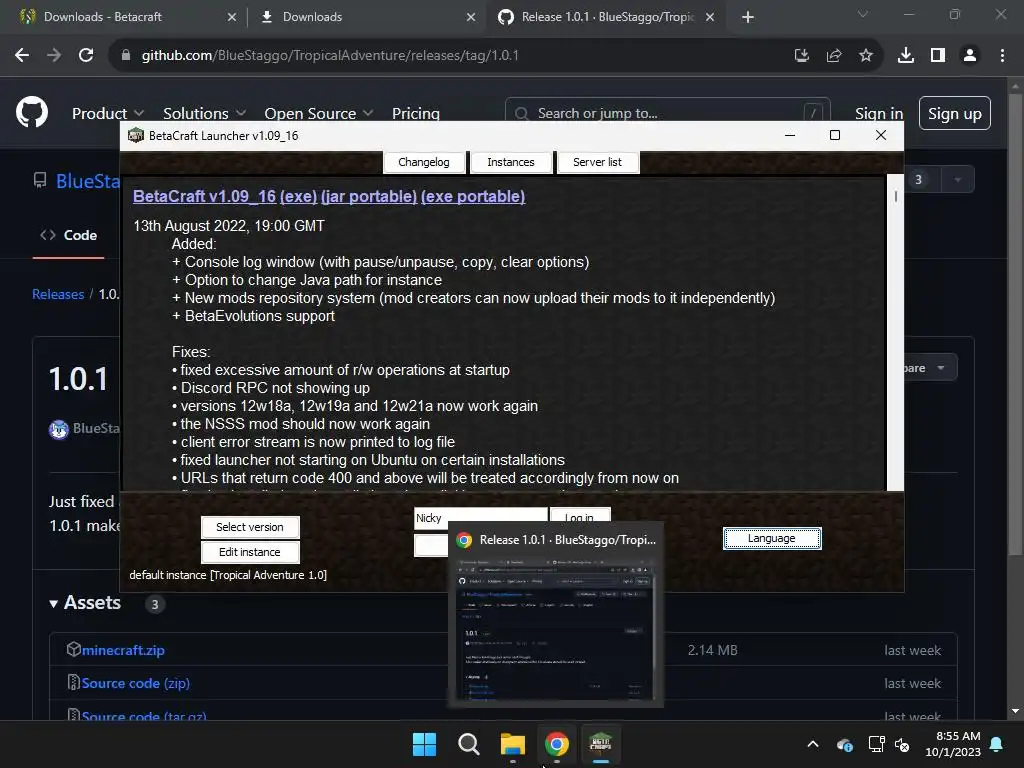Click the network display tray icon
This screenshot has width=1024, height=768.
(876, 744)
